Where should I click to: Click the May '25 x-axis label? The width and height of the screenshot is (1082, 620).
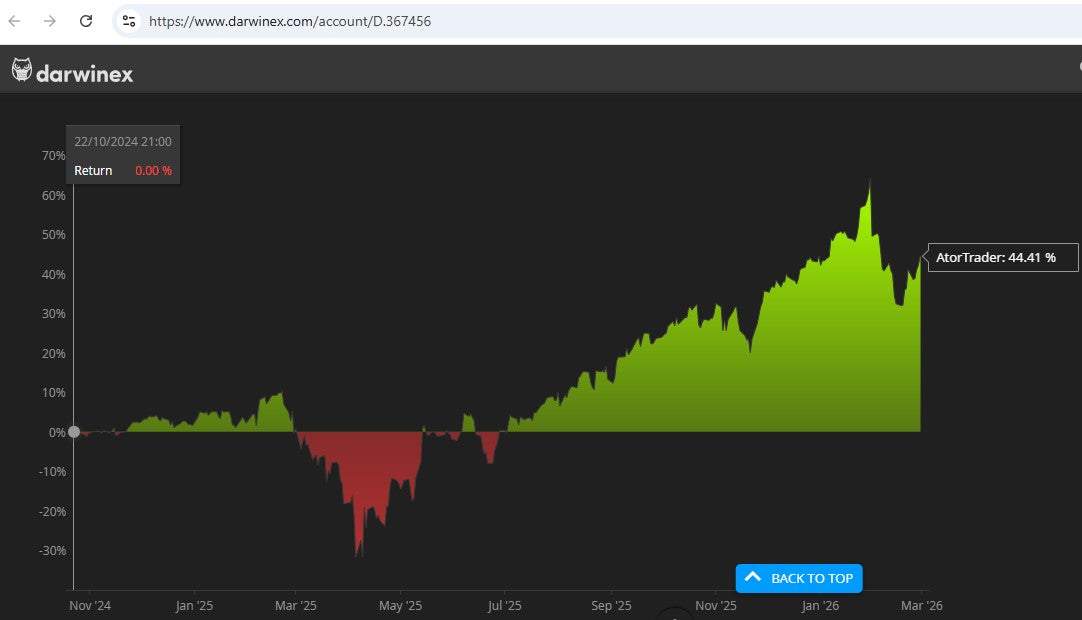[x=400, y=605]
